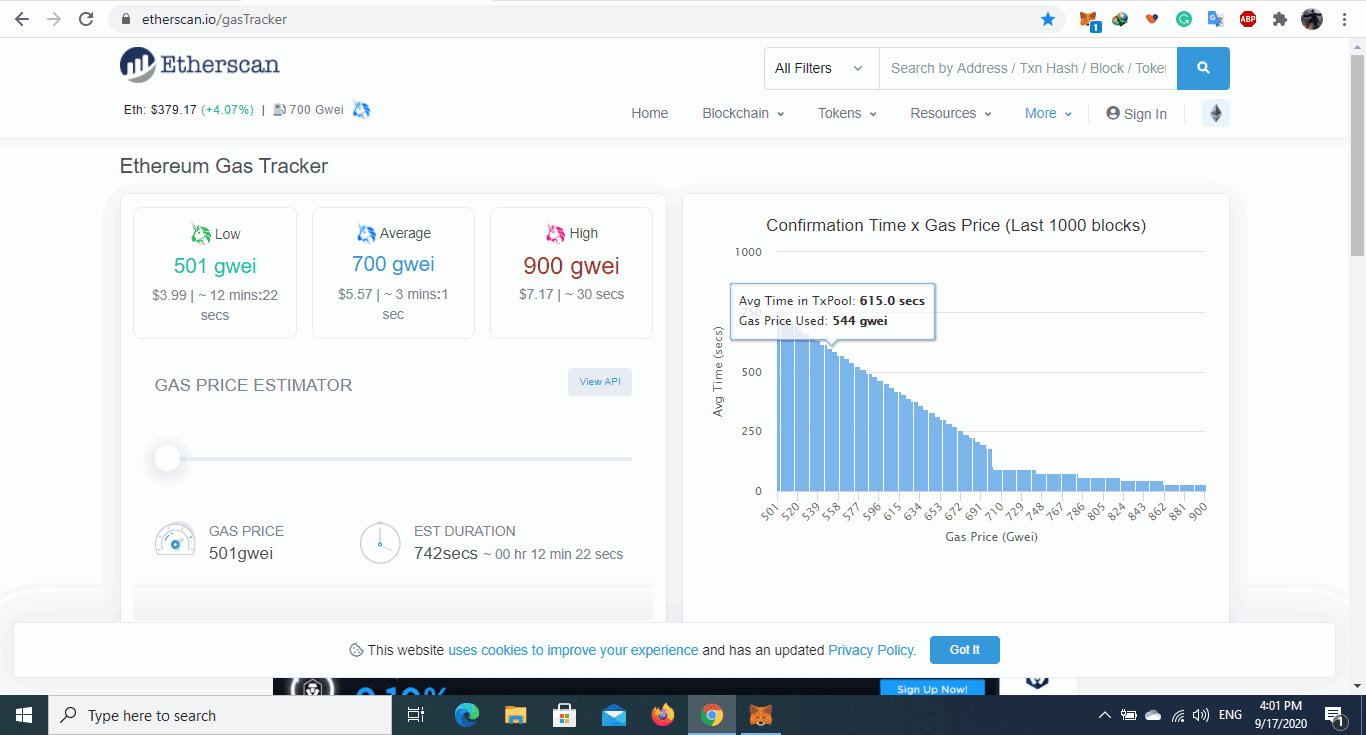
Task: Open the All Filters dropdown
Action: click(x=821, y=68)
